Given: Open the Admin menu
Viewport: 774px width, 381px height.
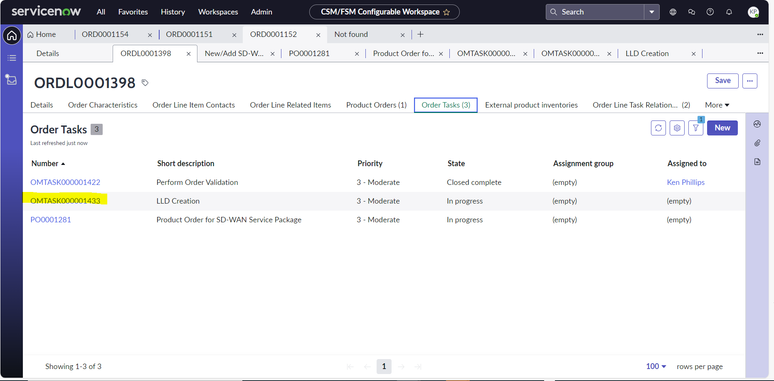Looking at the screenshot, I should tap(262, 12).
